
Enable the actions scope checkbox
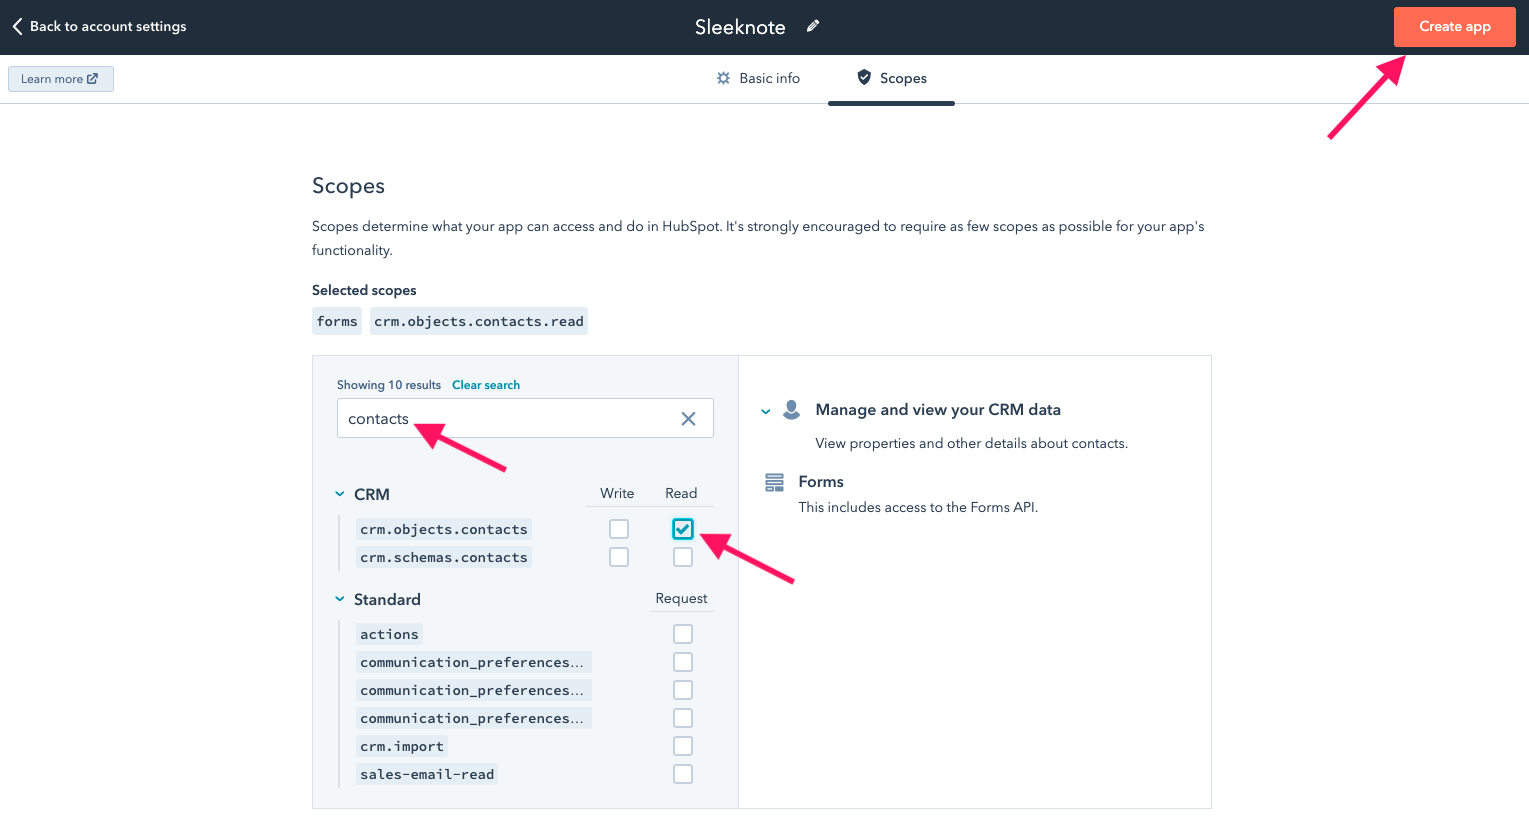pos(683,634)
